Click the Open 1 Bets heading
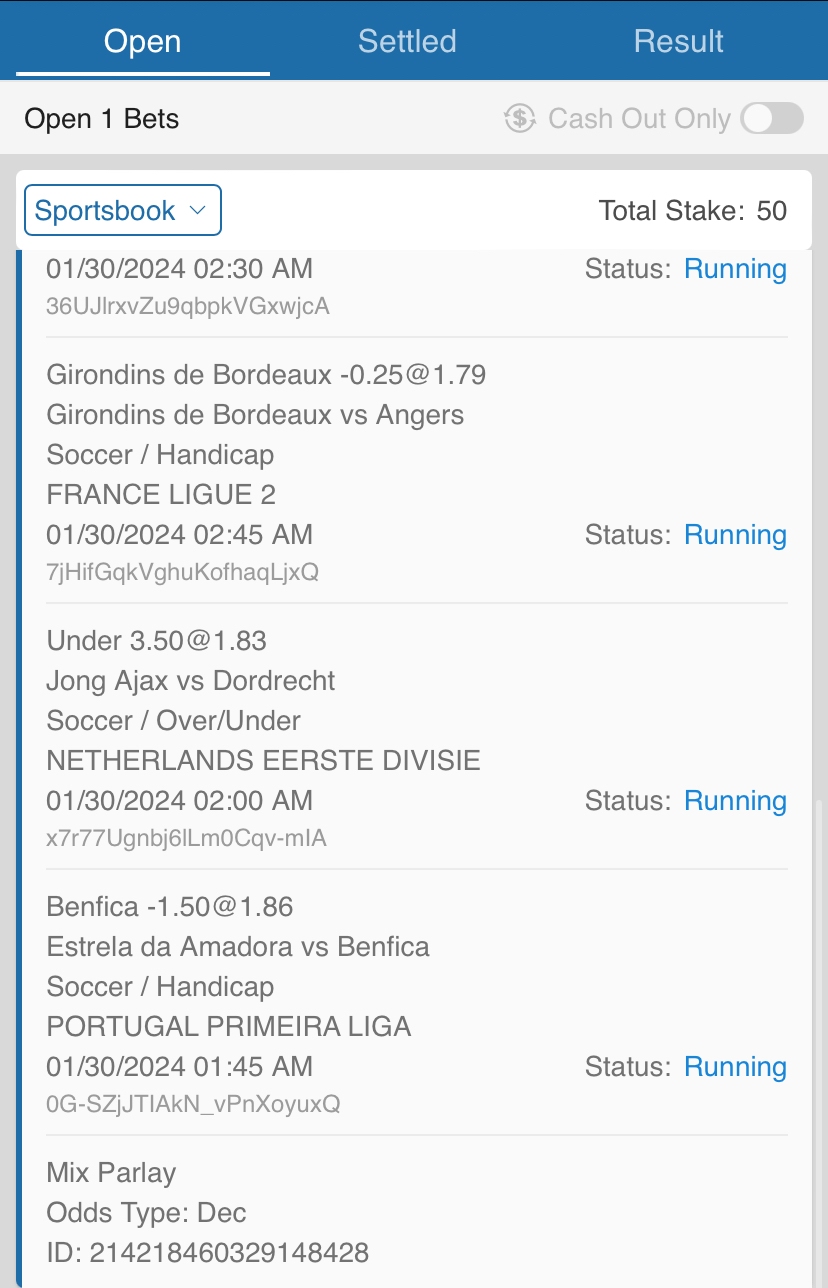 tap(102, 119)
